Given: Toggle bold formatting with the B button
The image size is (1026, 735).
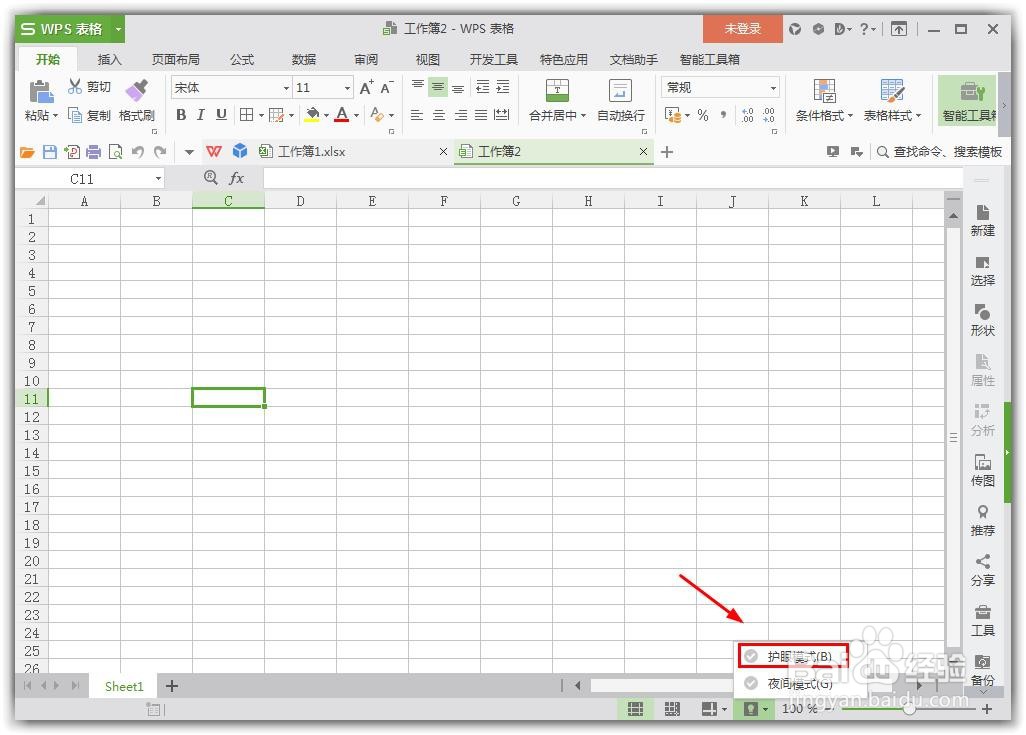Looking at the screenshot, I should pyautogui.click(x=180, y=115).
